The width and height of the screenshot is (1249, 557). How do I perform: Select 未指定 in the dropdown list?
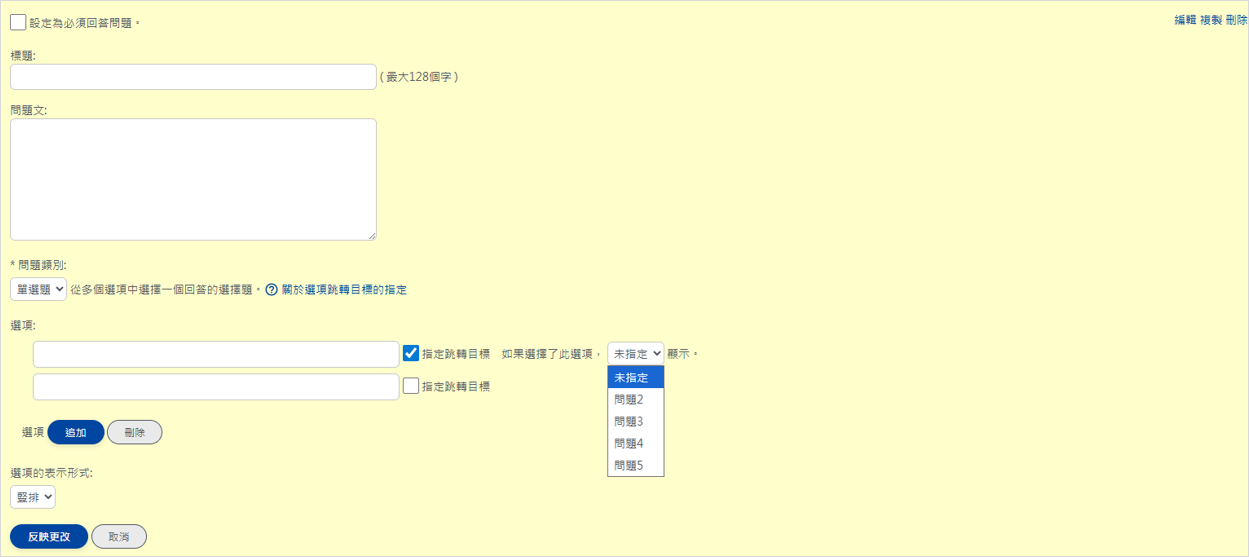click(635, 377)
